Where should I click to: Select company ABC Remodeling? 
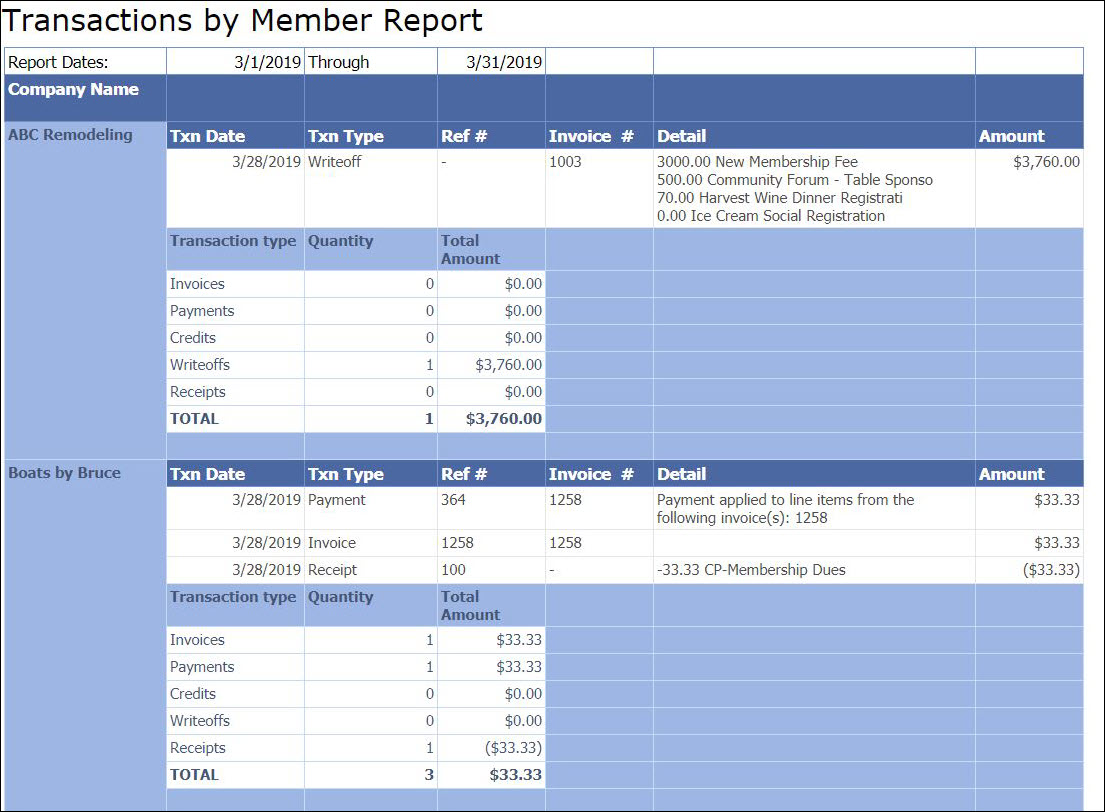[62, 134]
